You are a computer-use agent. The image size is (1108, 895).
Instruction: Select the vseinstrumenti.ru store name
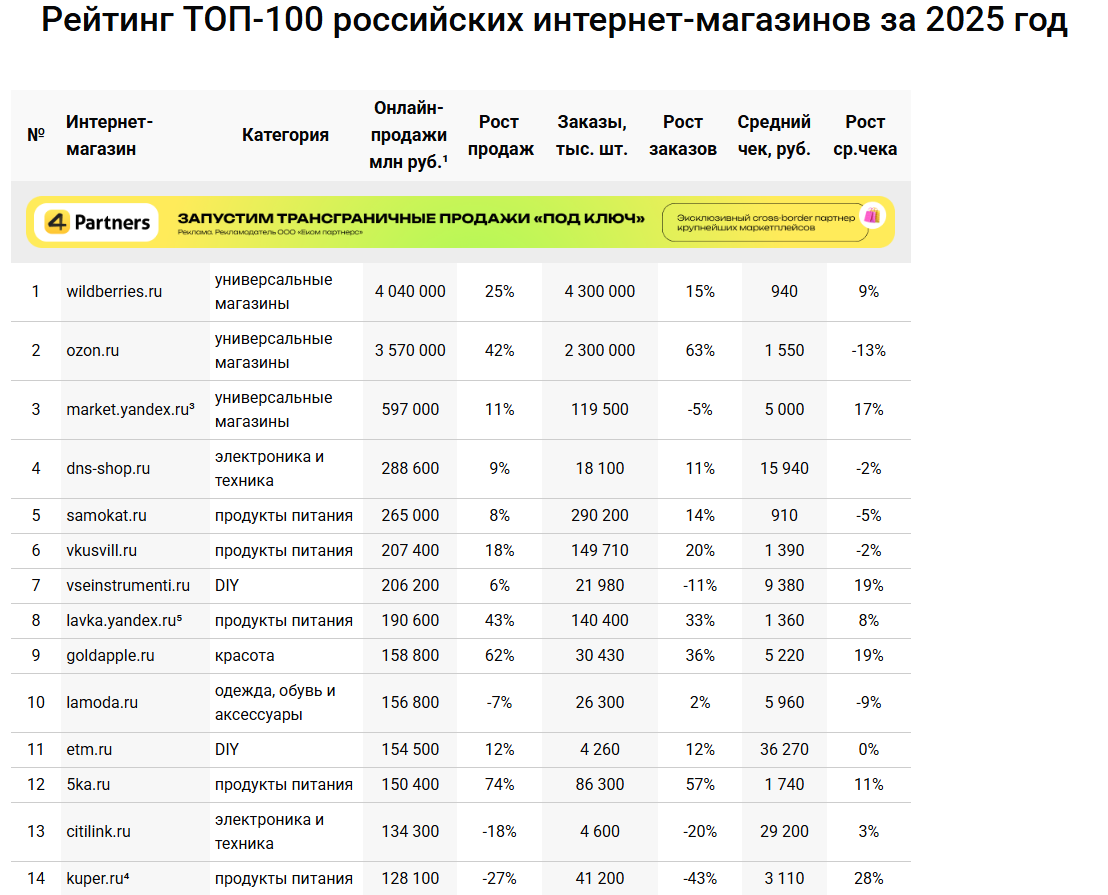pyautogui.click(x=128, y=586)
